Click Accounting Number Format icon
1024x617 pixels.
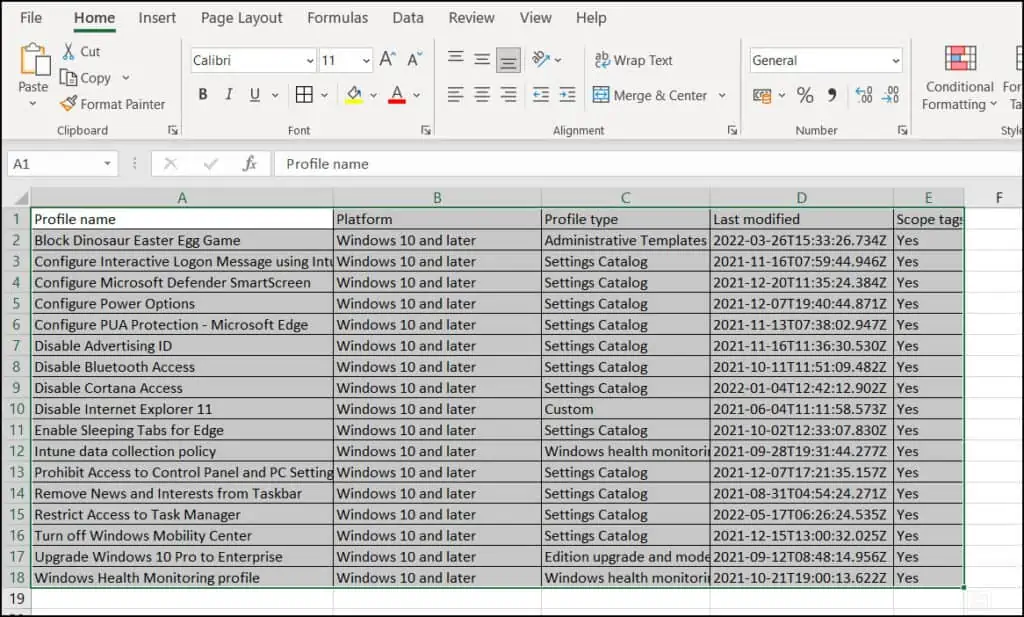click(762, 95)
